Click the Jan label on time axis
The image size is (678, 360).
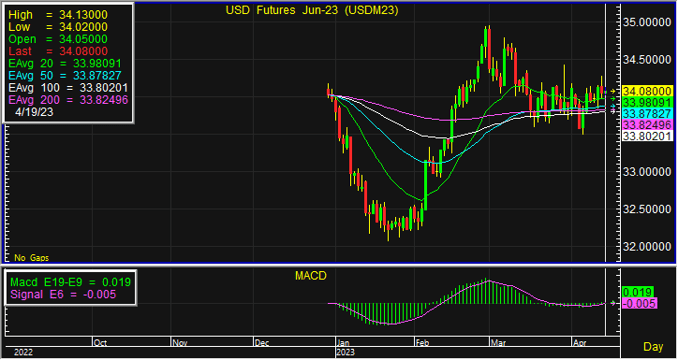tap(344, 343)
